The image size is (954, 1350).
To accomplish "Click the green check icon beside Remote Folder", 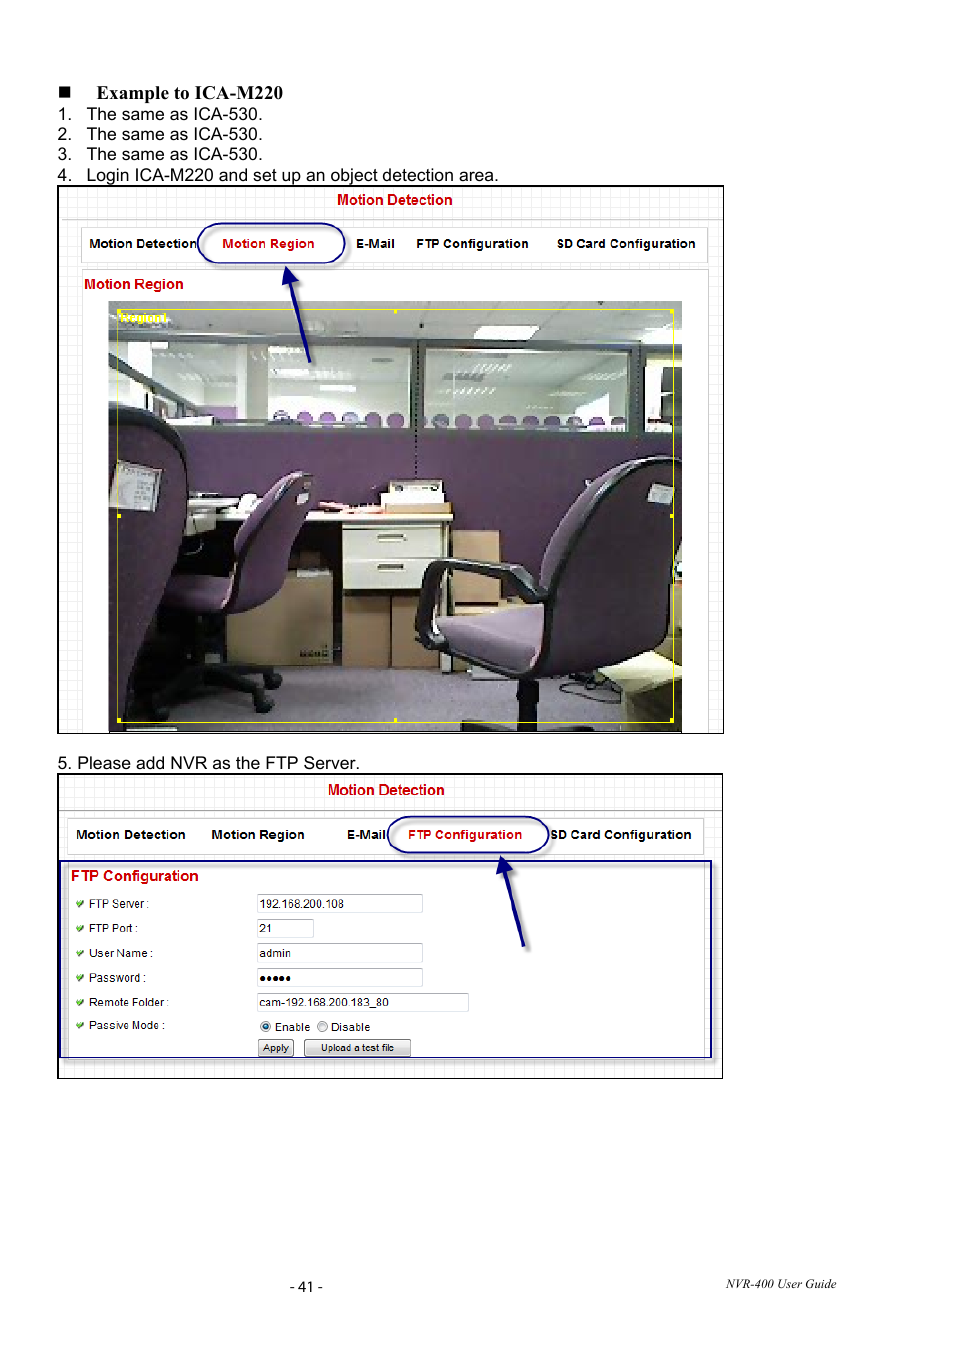I will click(x=80, y=1002).
